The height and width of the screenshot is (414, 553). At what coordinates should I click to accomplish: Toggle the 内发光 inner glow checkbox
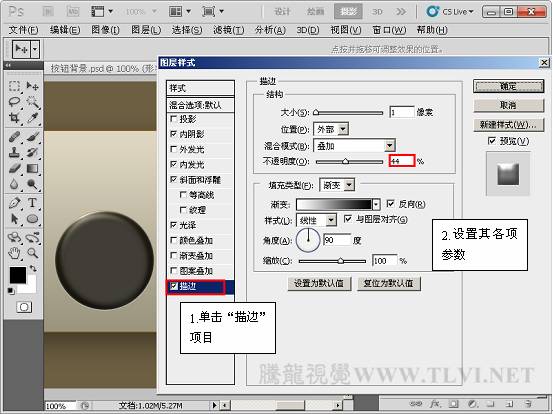tap(174, 164)
